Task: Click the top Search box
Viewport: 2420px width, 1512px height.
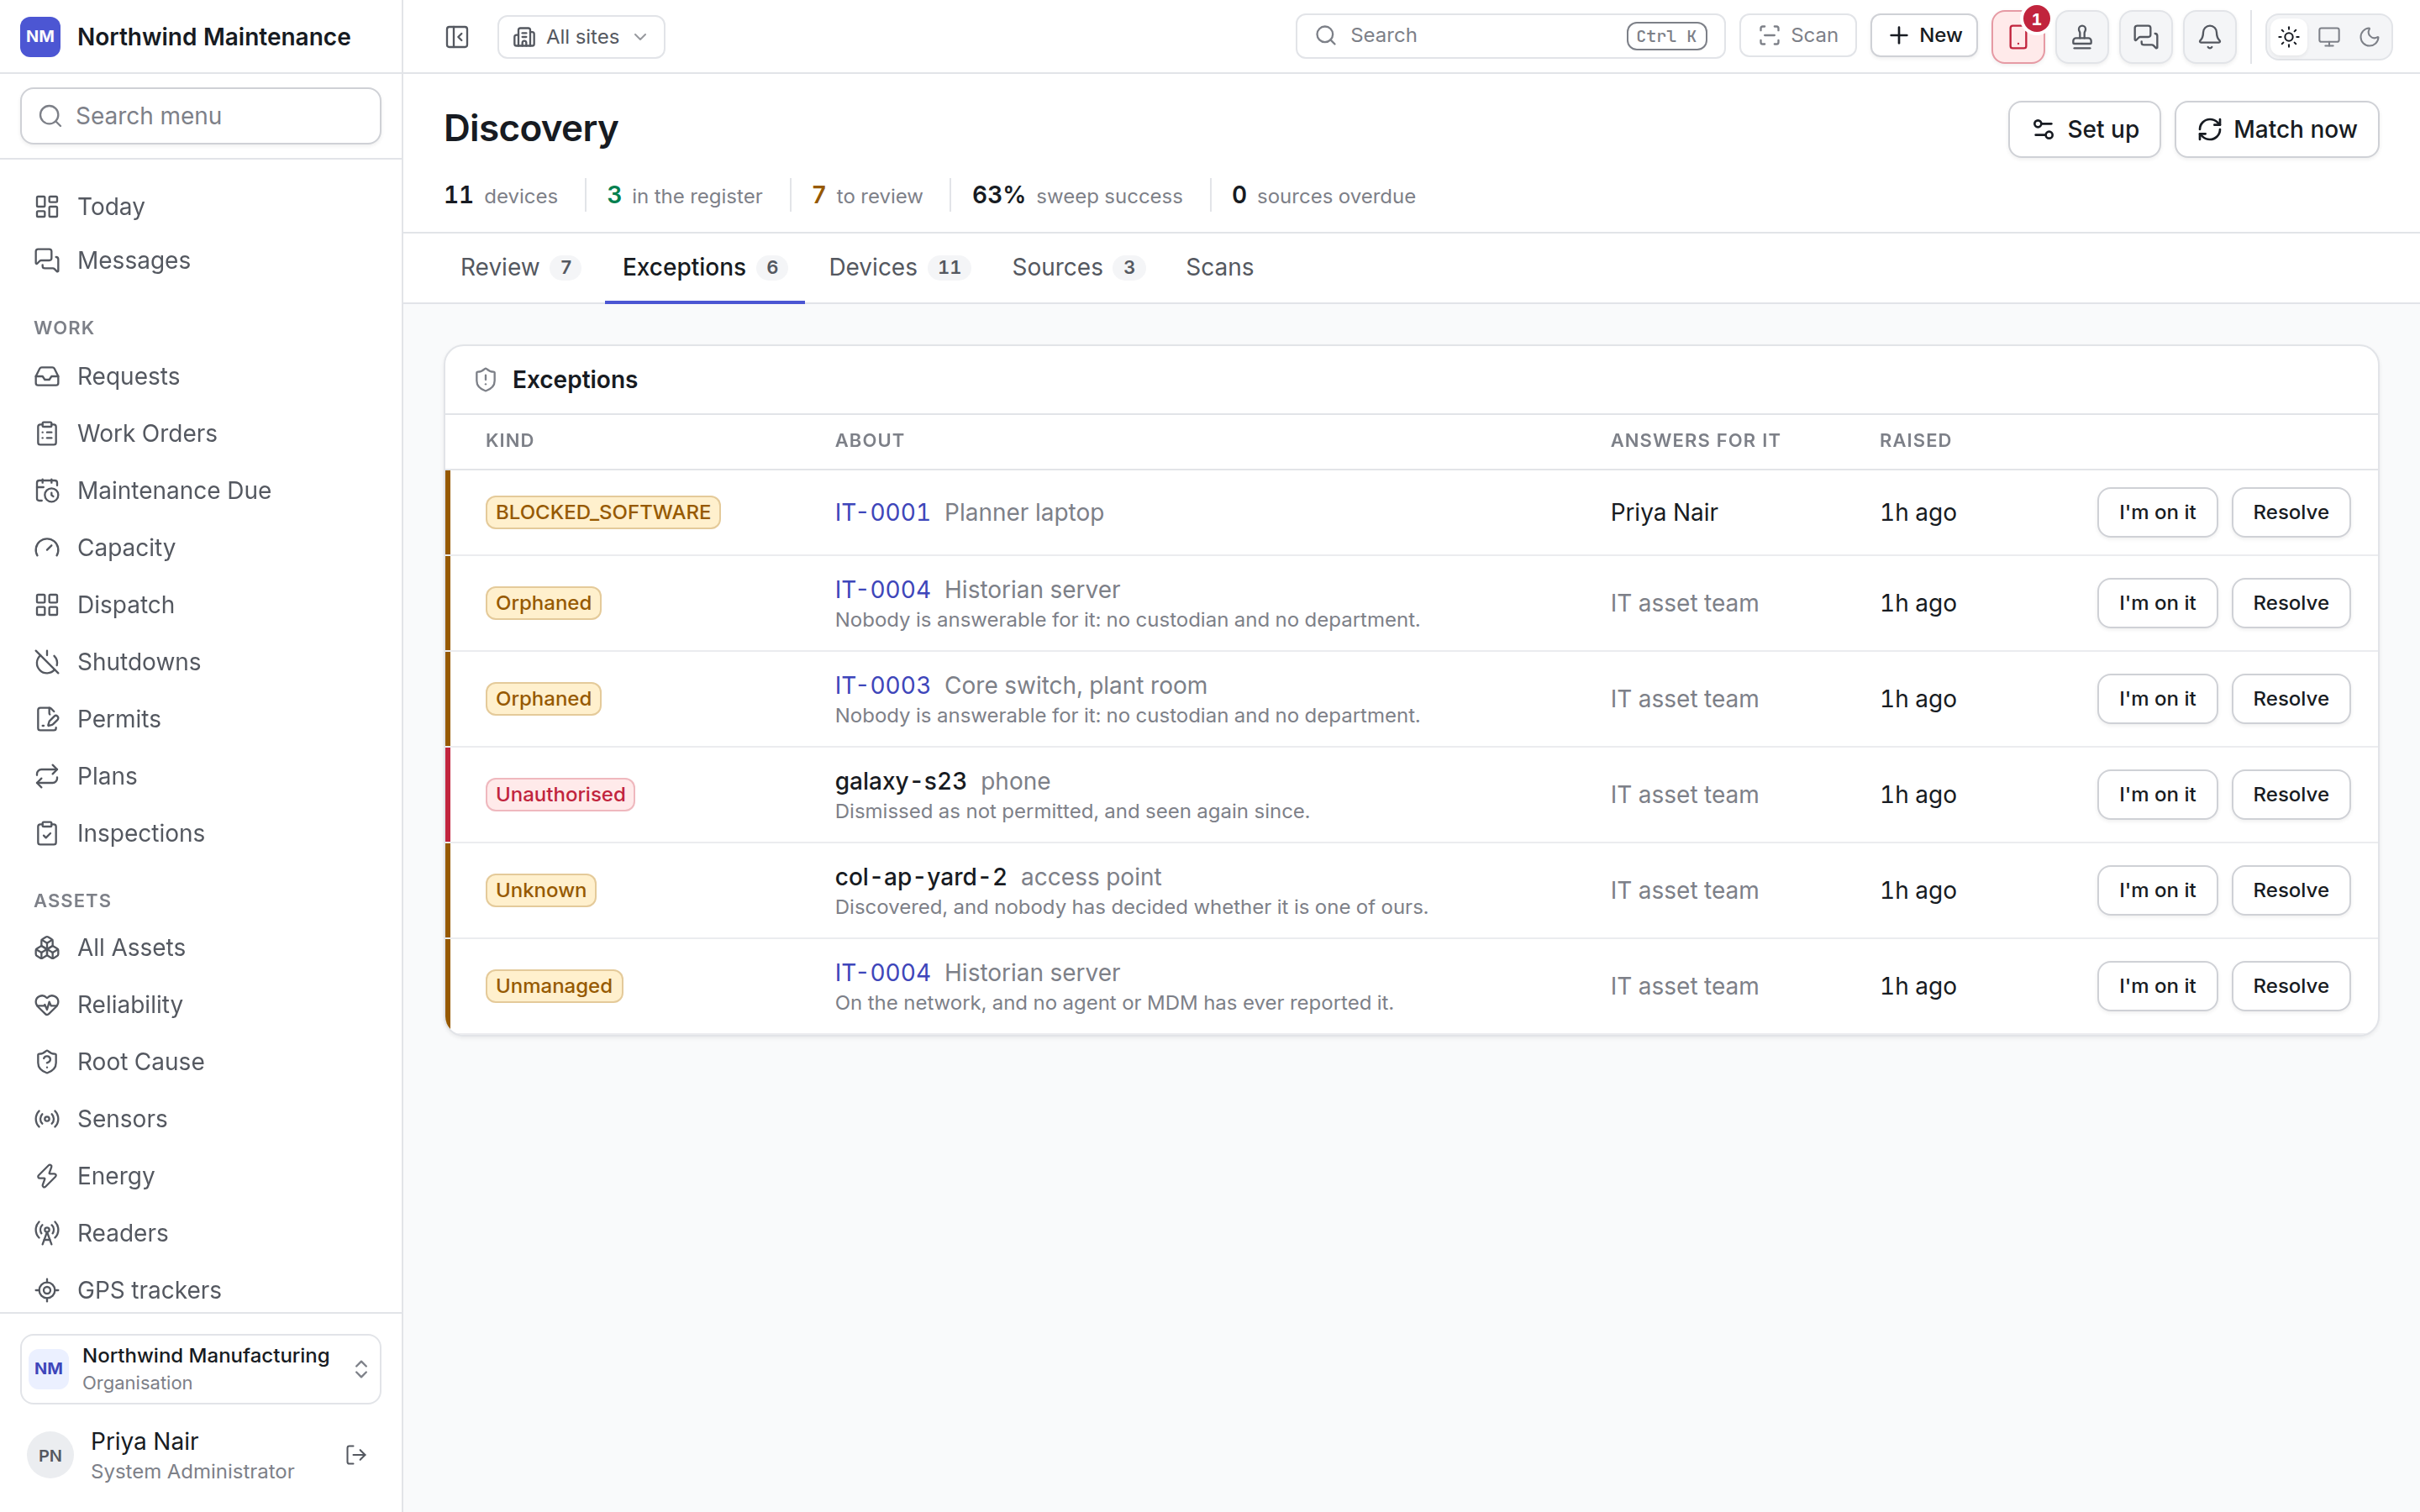Action: [1510, 35]
